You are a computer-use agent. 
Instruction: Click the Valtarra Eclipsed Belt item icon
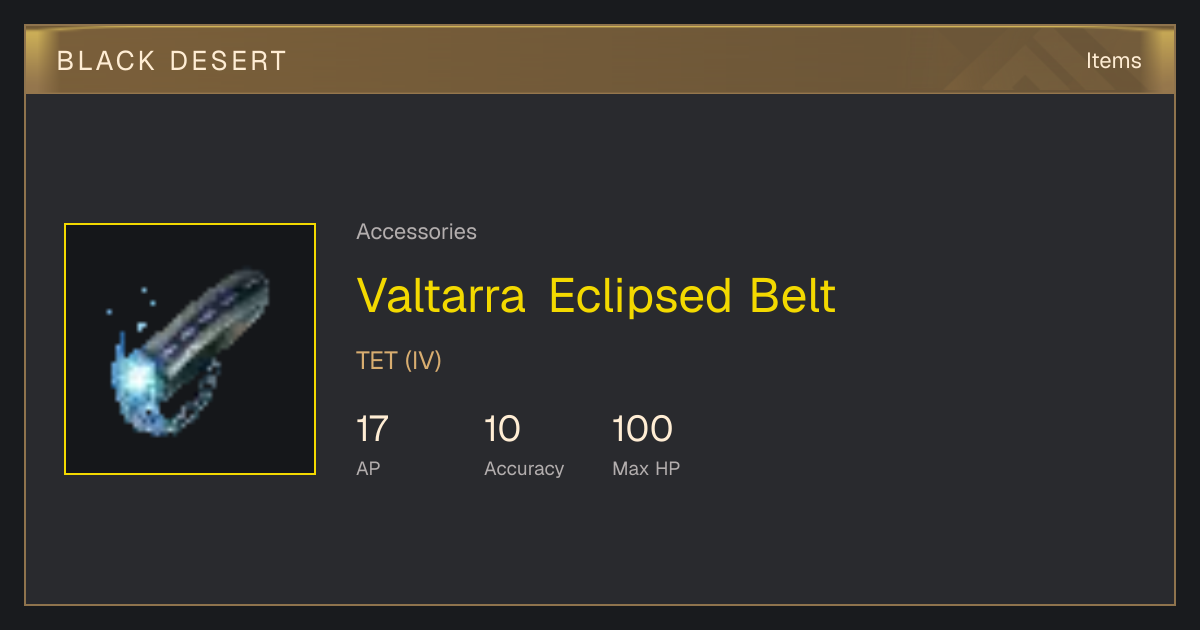pyautogui.click(x=190, y=349)
